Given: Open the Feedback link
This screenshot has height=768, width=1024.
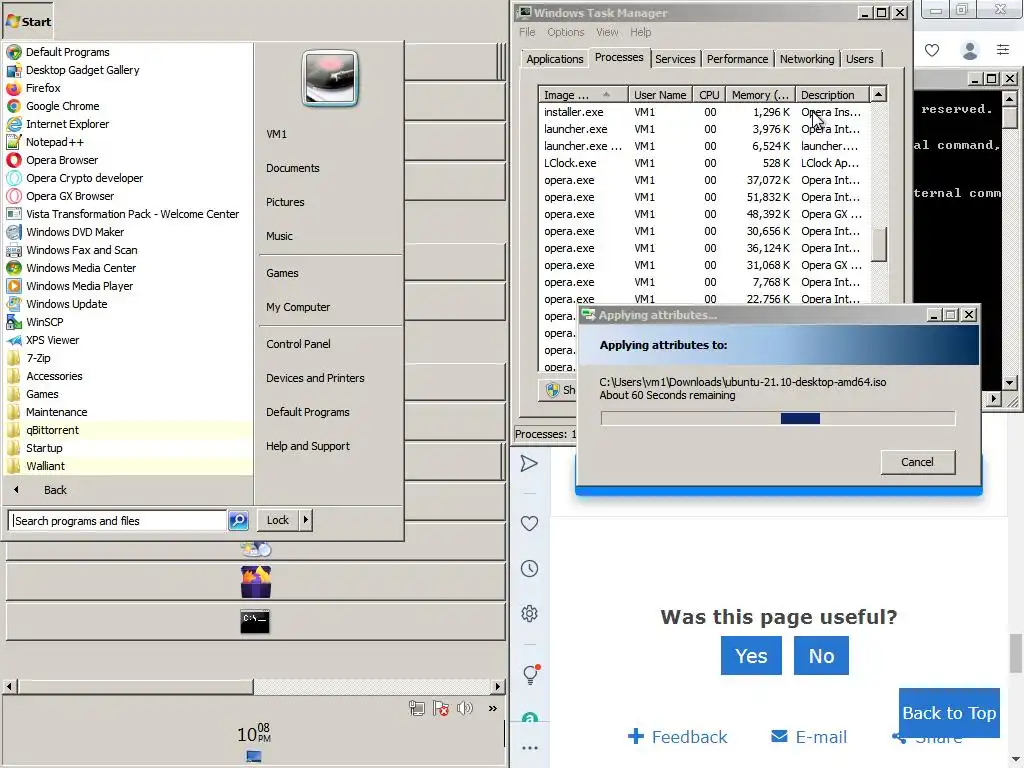Looking at the screenshot, I should [x=677, y=737].
